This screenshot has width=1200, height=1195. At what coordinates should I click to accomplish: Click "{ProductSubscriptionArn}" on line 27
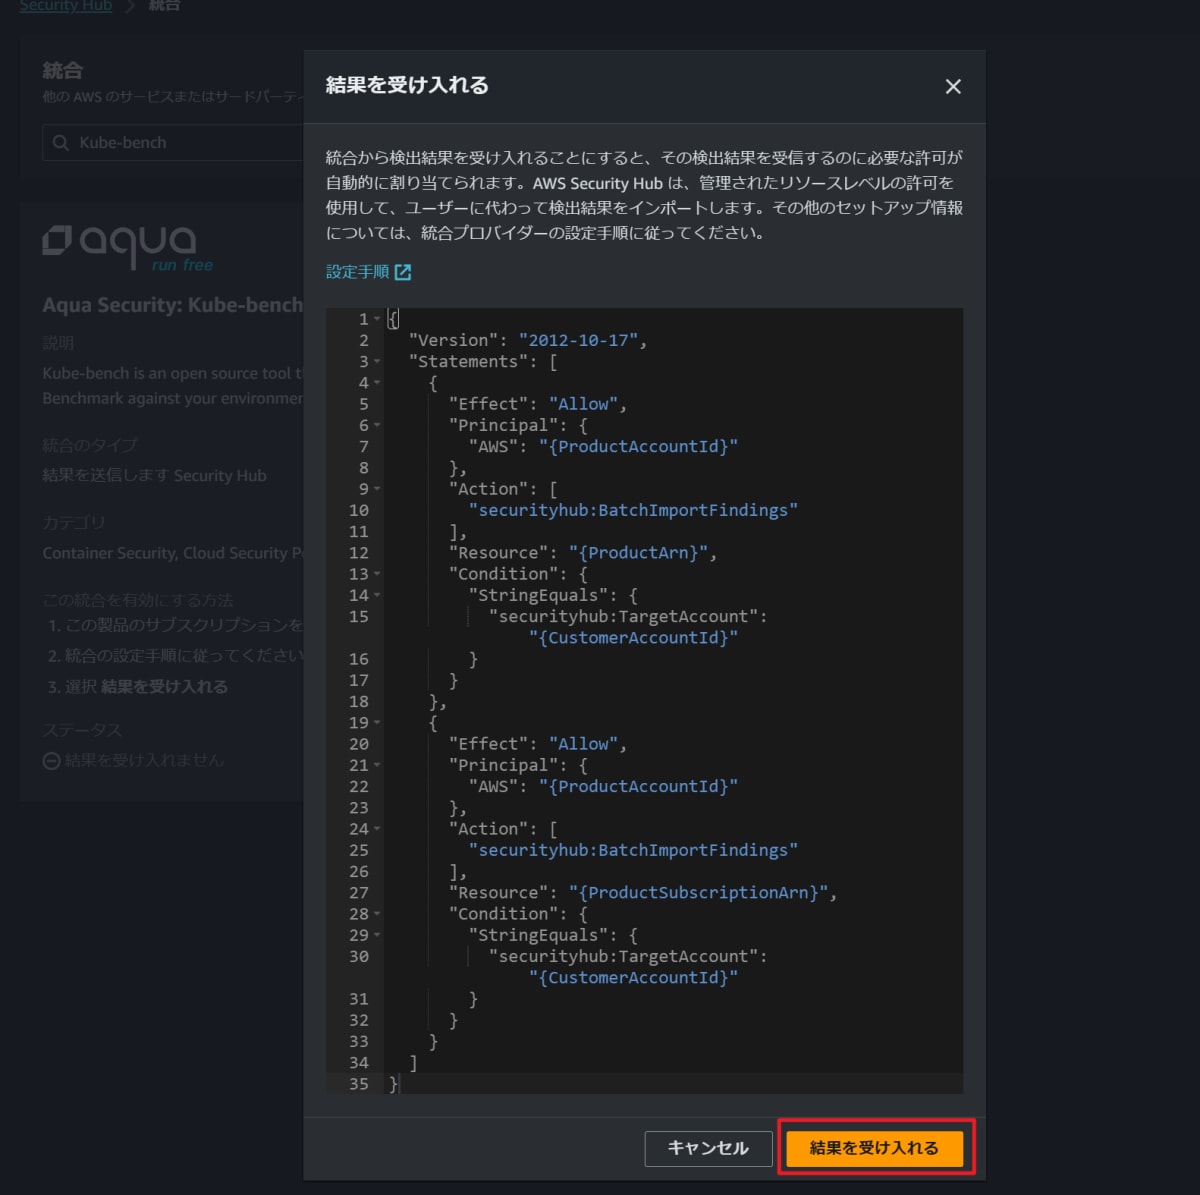pos(698,893)
